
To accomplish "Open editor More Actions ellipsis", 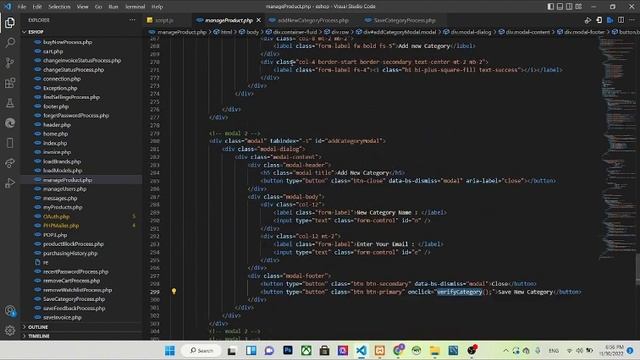I will point(632,20).
